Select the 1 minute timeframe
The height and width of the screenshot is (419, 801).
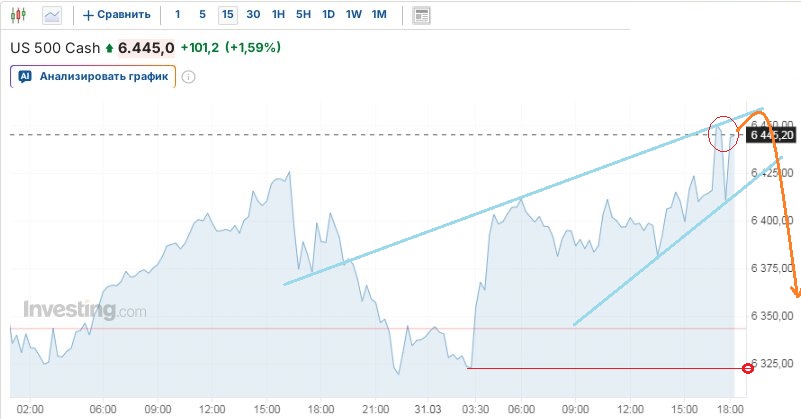[x=178, y=15]
